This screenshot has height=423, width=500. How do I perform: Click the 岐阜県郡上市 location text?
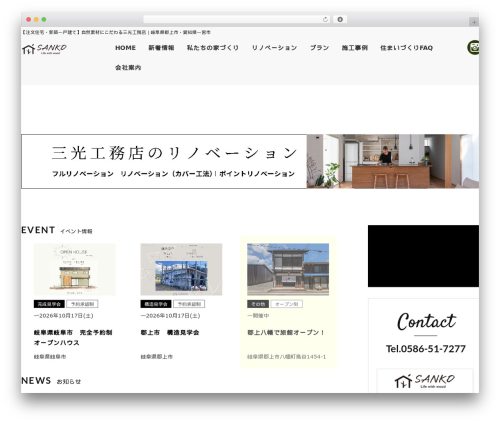tap(156, 357)
